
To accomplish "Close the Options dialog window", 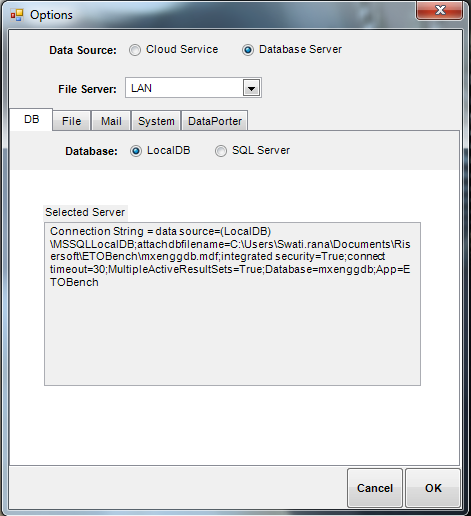I will coord(439,10).
